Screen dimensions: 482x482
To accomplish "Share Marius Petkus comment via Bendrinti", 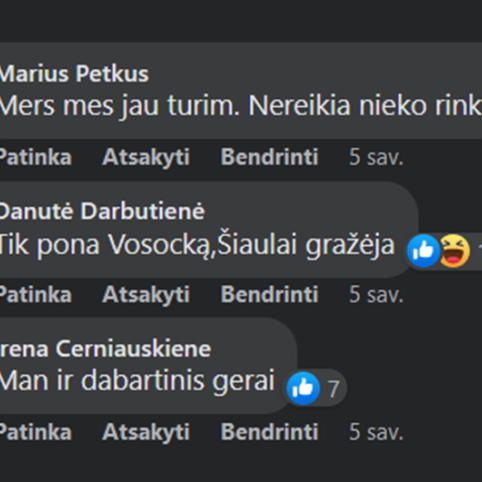I will pos(270,157).
